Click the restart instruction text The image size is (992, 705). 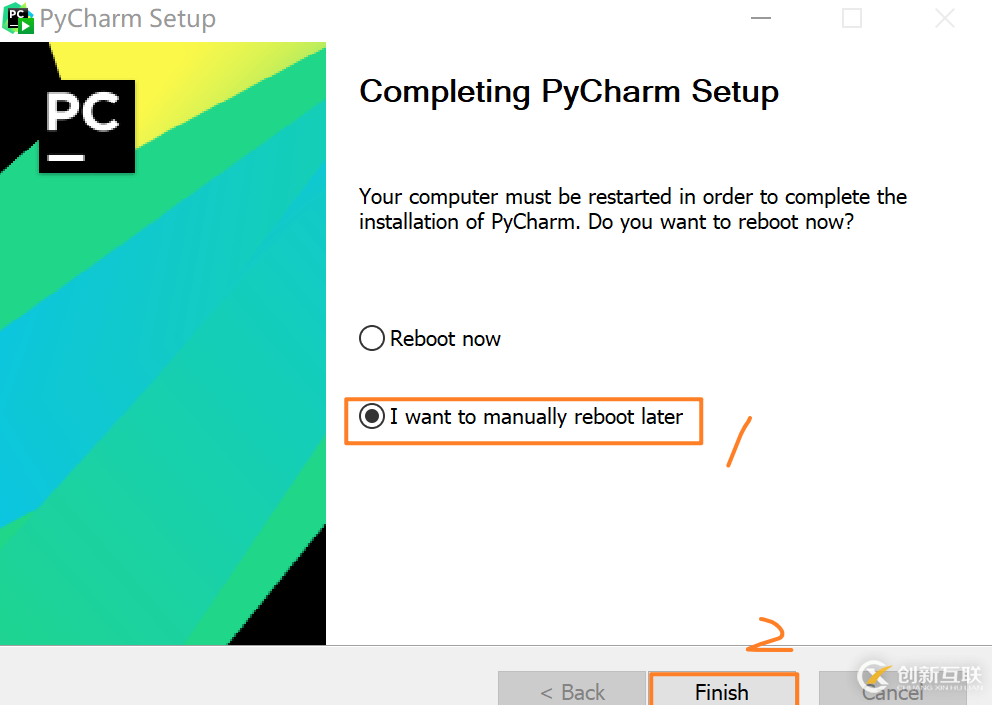(632, 208)
